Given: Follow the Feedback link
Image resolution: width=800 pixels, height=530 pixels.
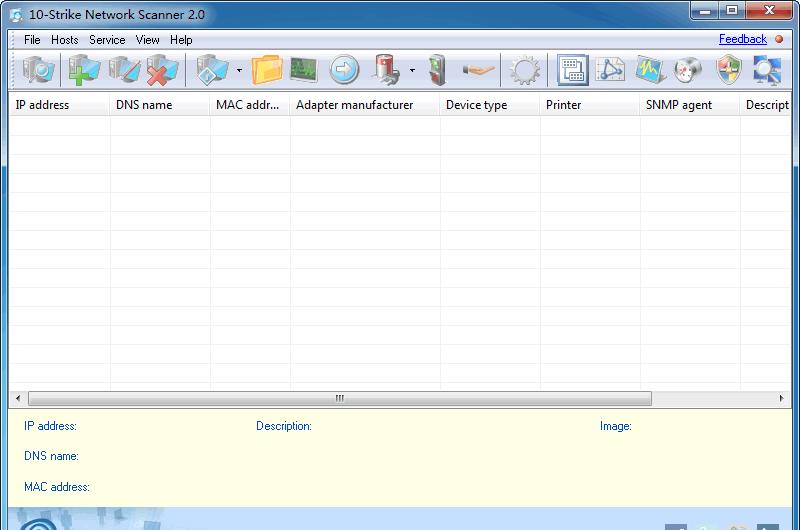Looking at the screenshot, I should tap(743, 39).
